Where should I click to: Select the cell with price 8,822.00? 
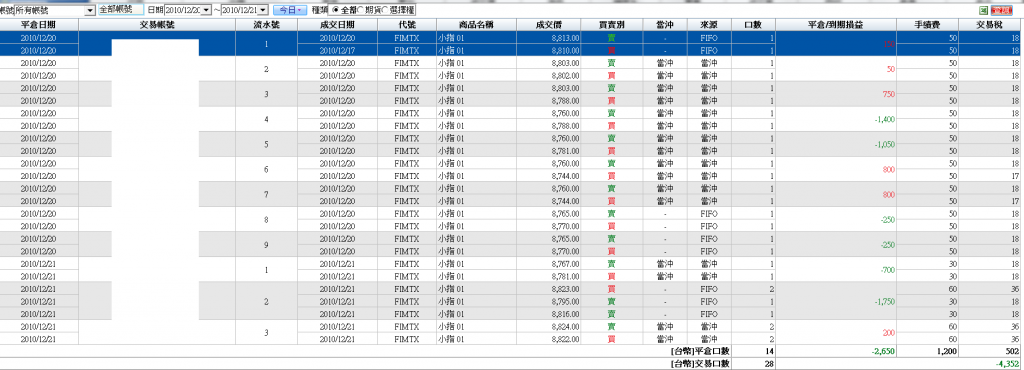tap(549, 339)
